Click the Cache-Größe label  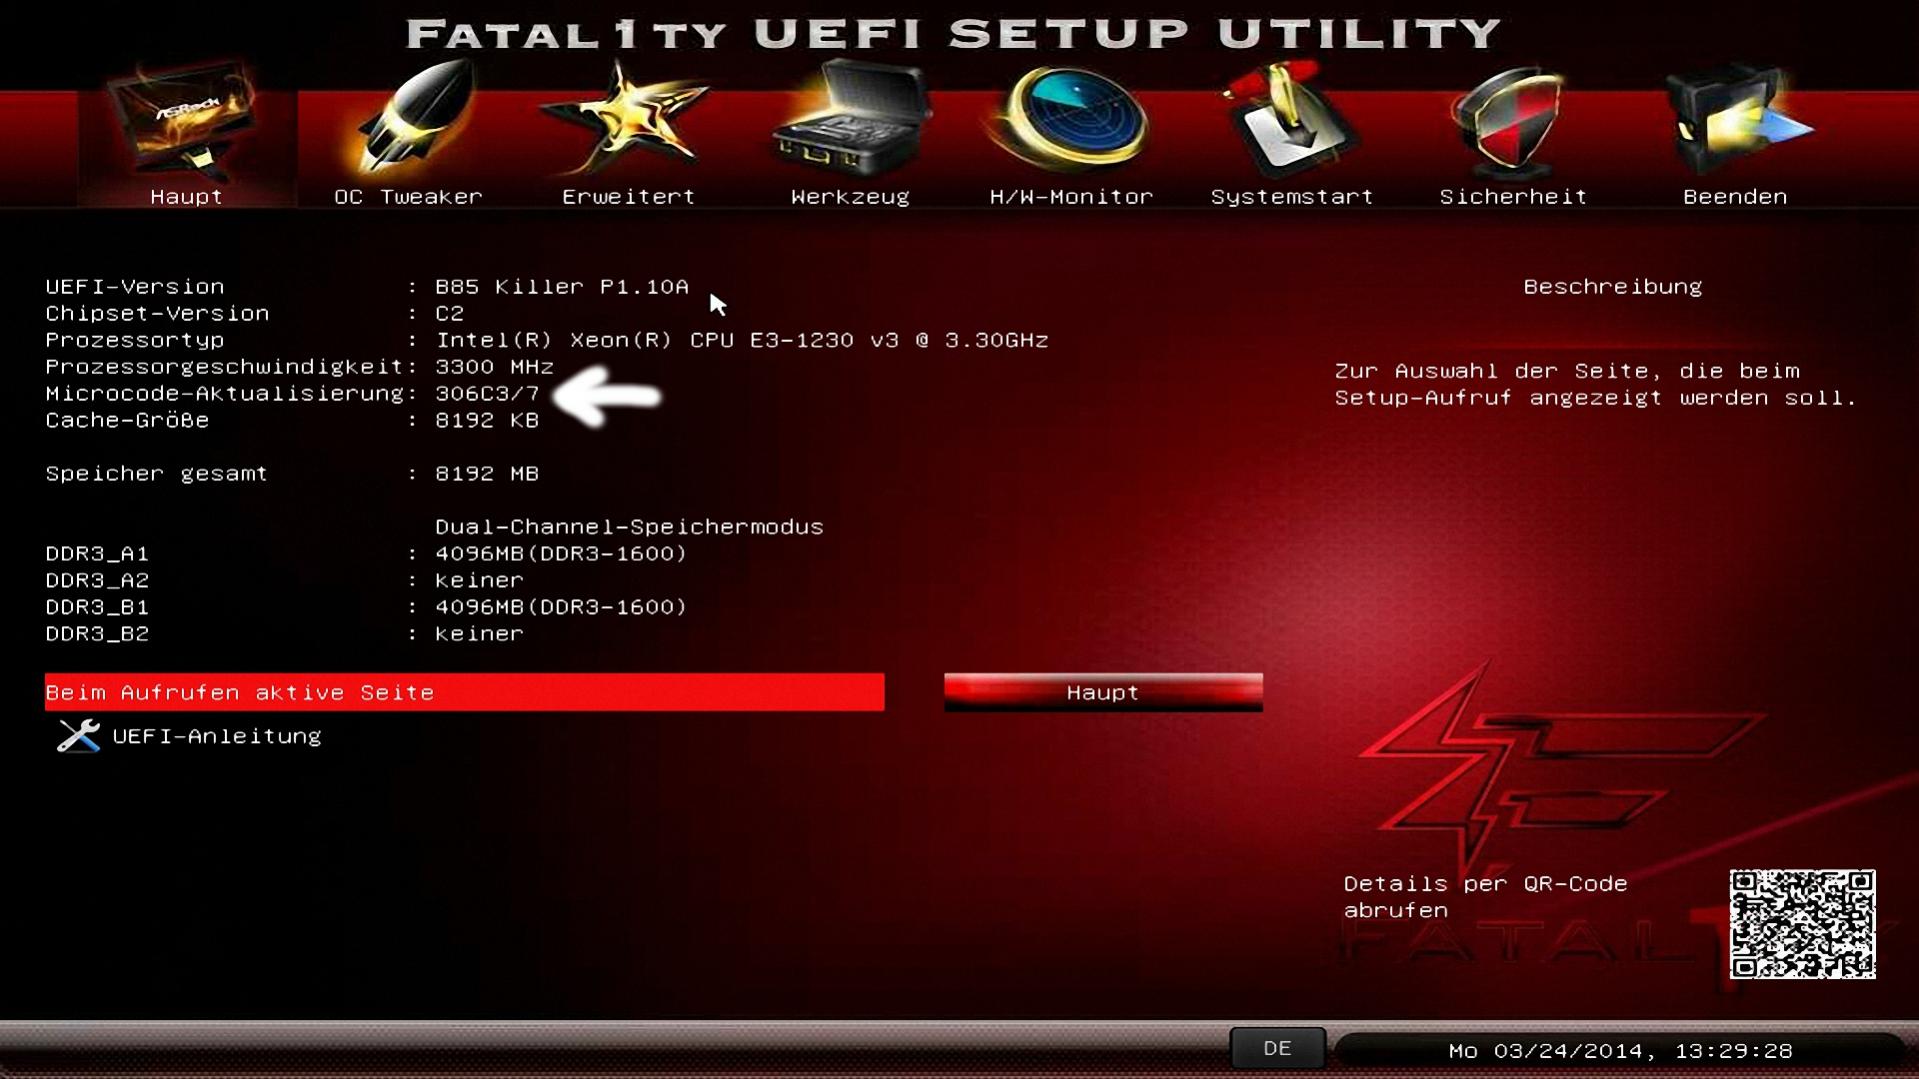(x=127, y=421)
